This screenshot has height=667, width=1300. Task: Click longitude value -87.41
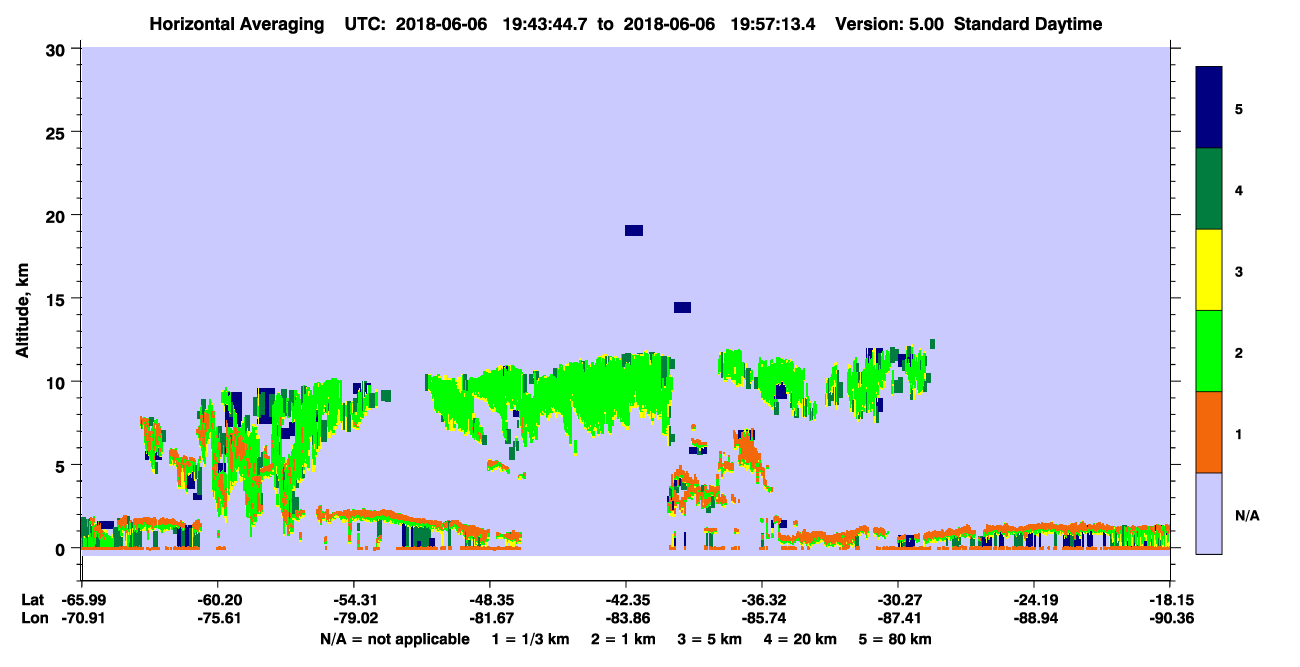click(x=898, y=618)
